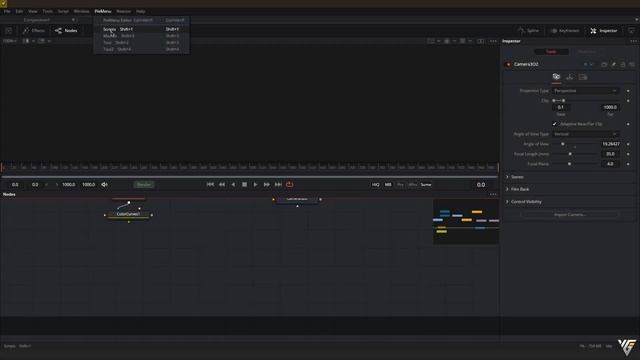
Task: Toggle the Inspector panel button
Action: click(x=604, y=31)
